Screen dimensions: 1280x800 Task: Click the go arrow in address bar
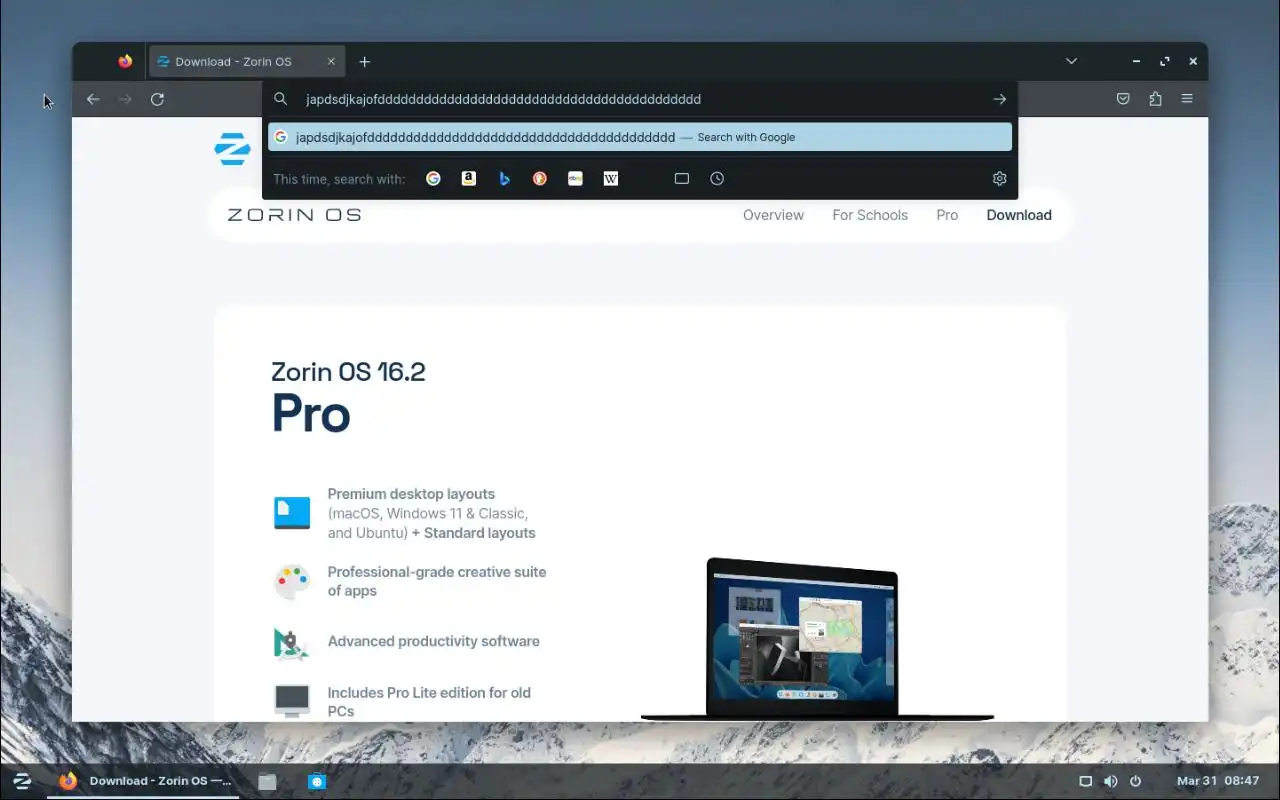[999, 99]
